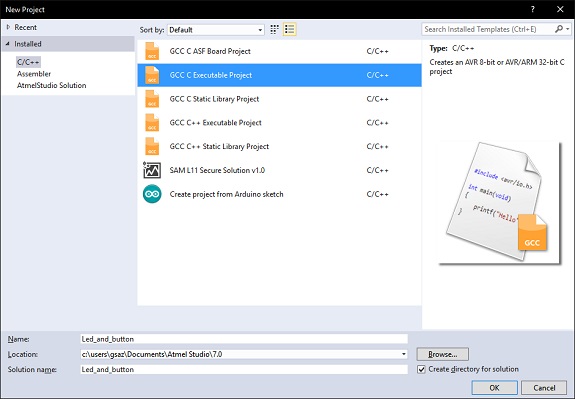The height and width of the screenshot is (399, 575).
Task: Switch to small icons grid view
Action: click(x=274, y=30)
